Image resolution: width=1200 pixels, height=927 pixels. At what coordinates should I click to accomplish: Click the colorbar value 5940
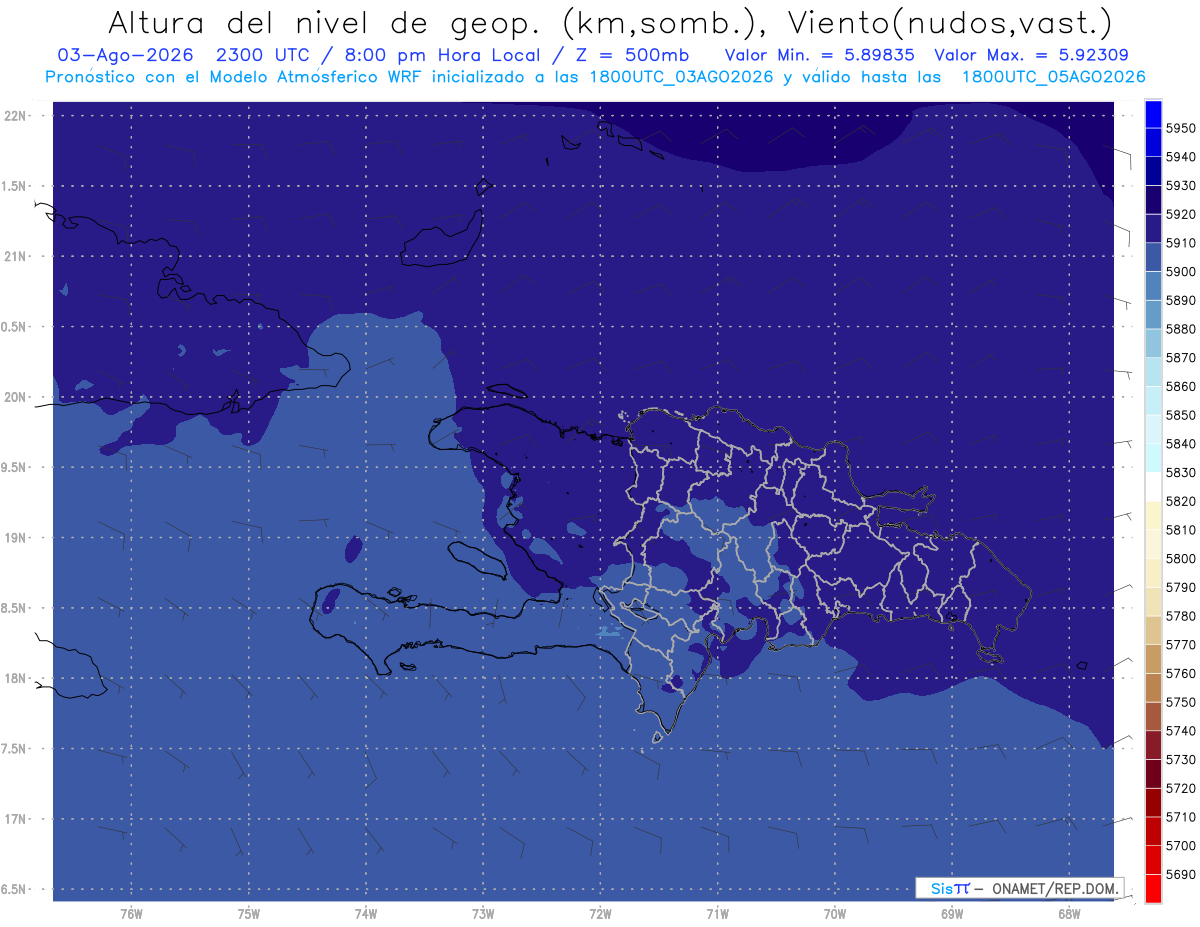[x=1181, y=157]
